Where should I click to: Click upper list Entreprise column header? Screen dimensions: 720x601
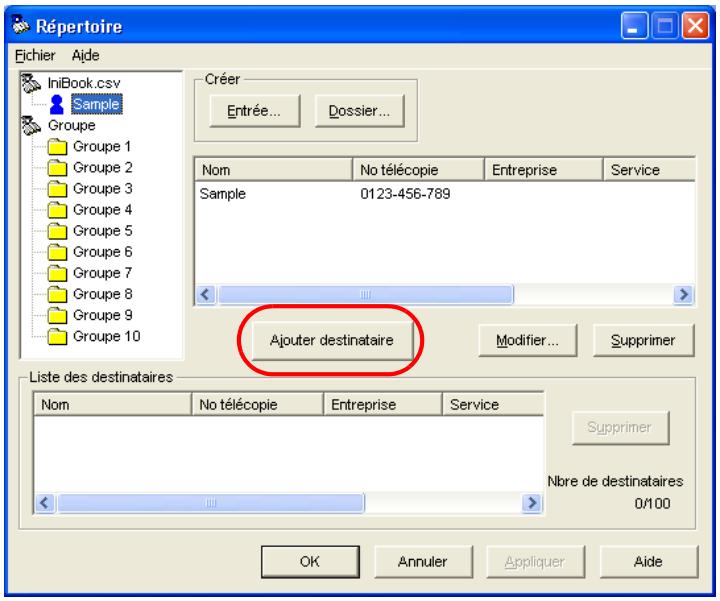pyautogui.click(x=544, y=170)
